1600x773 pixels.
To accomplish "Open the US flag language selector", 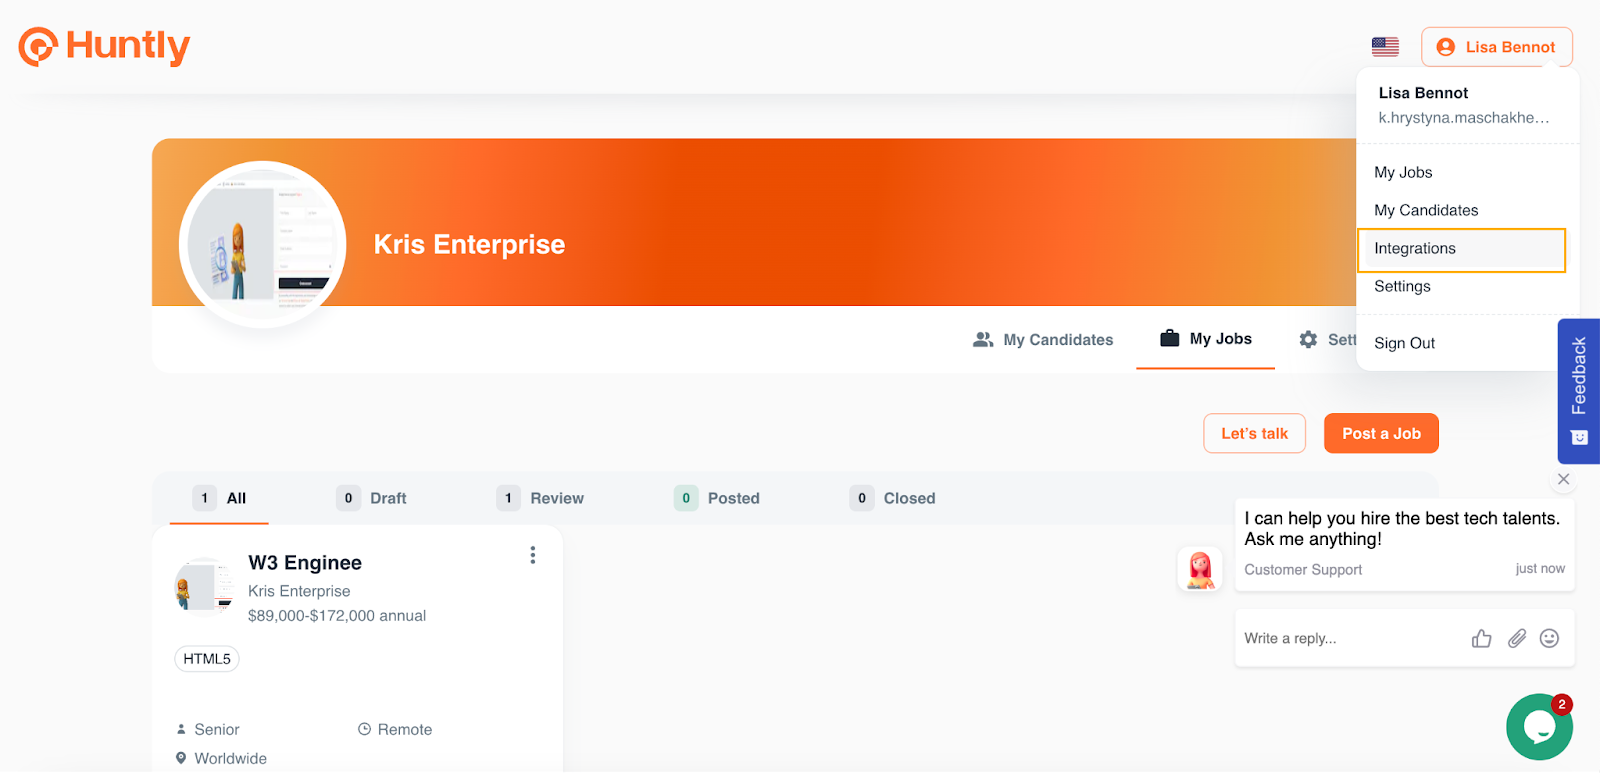I will pos(1385,47).
